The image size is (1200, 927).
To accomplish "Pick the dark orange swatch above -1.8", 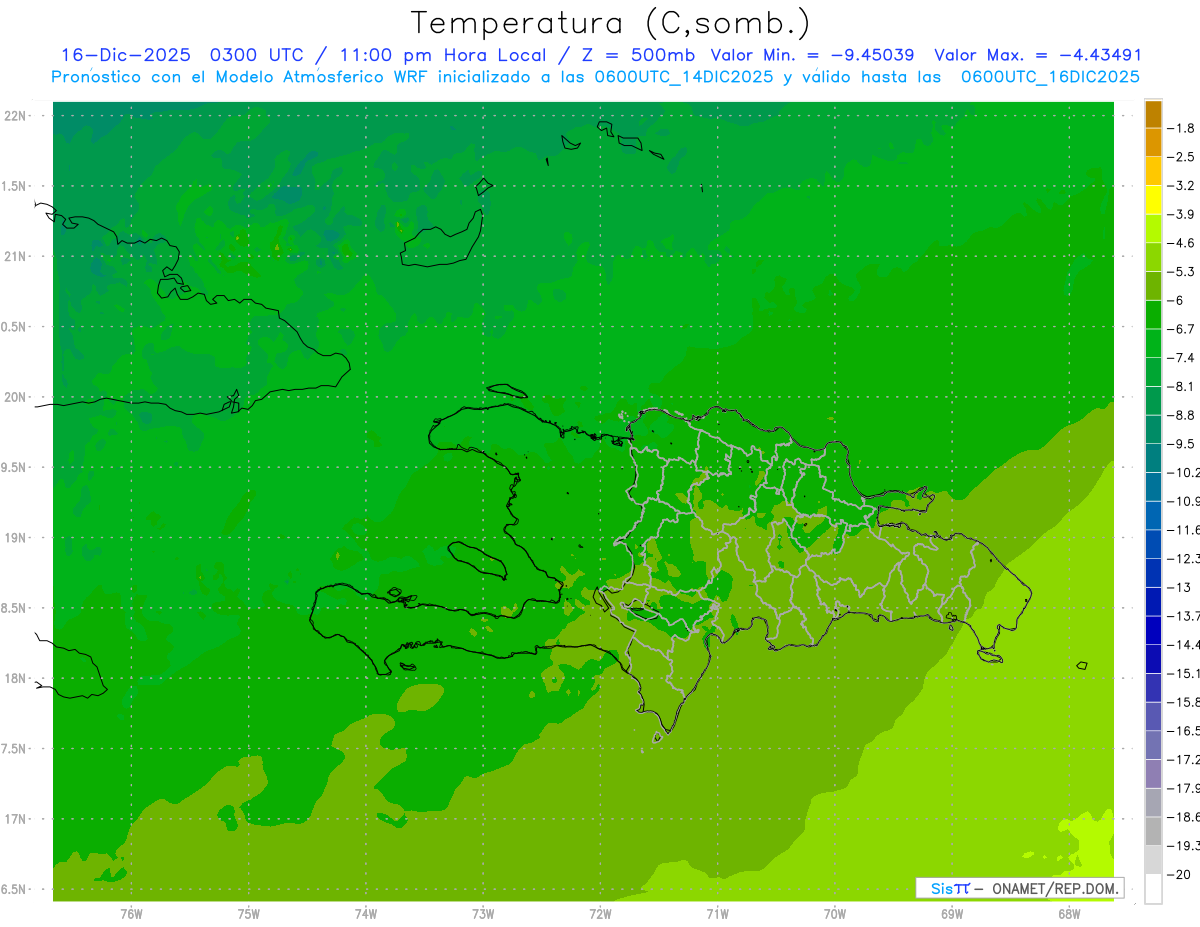I will click(x=1153, y=114).
